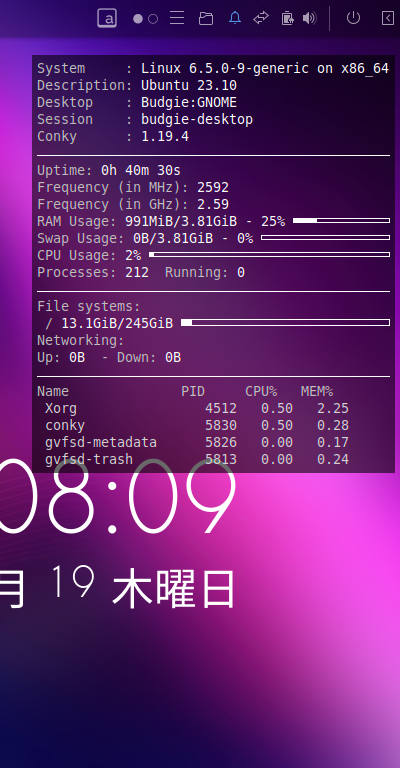This screenshot has width=400, height=768.
Task: Open the folder places indicator
Action: pos(206,19)
